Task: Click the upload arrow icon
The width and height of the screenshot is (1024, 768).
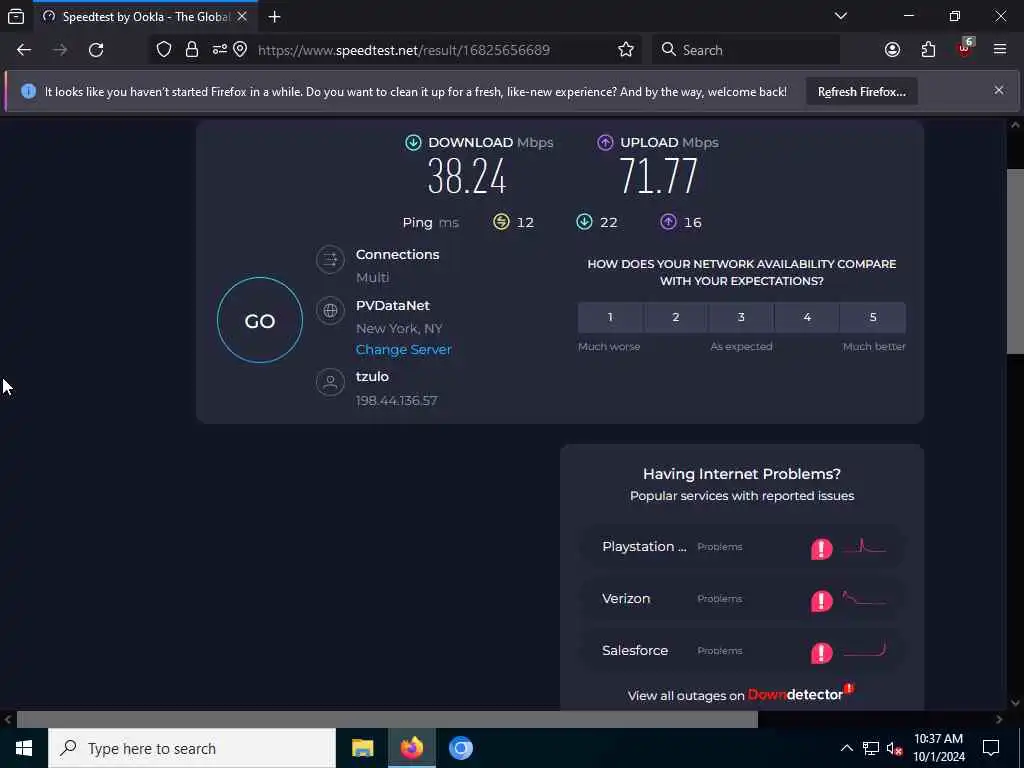Action: 605,142
